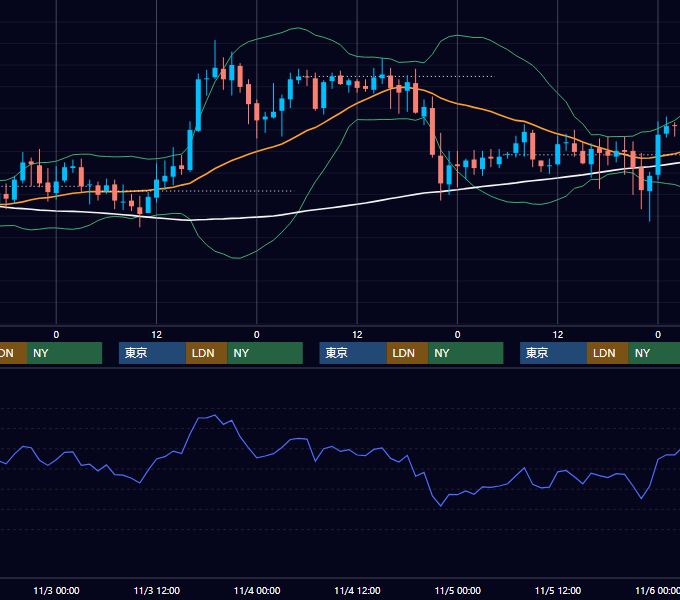Image resolution: width=680 pixels, height=600 pixels.
Task: Select the 11/5 00:00 date label
Action: pyautogui.click(x=458, y=590)
